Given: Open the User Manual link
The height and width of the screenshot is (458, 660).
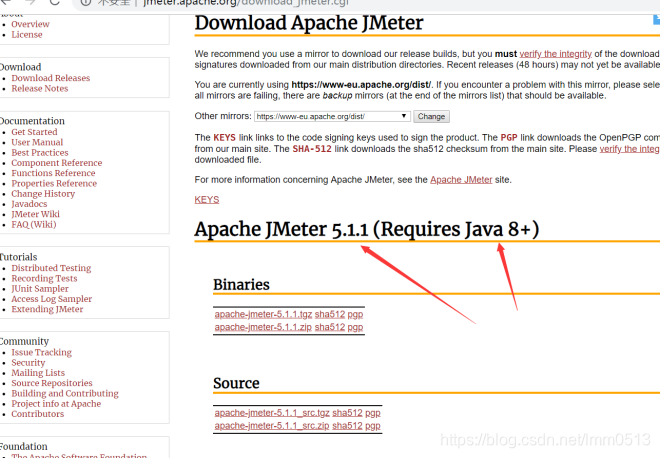Looking at the screenshot, I should (x=37, y=142).
